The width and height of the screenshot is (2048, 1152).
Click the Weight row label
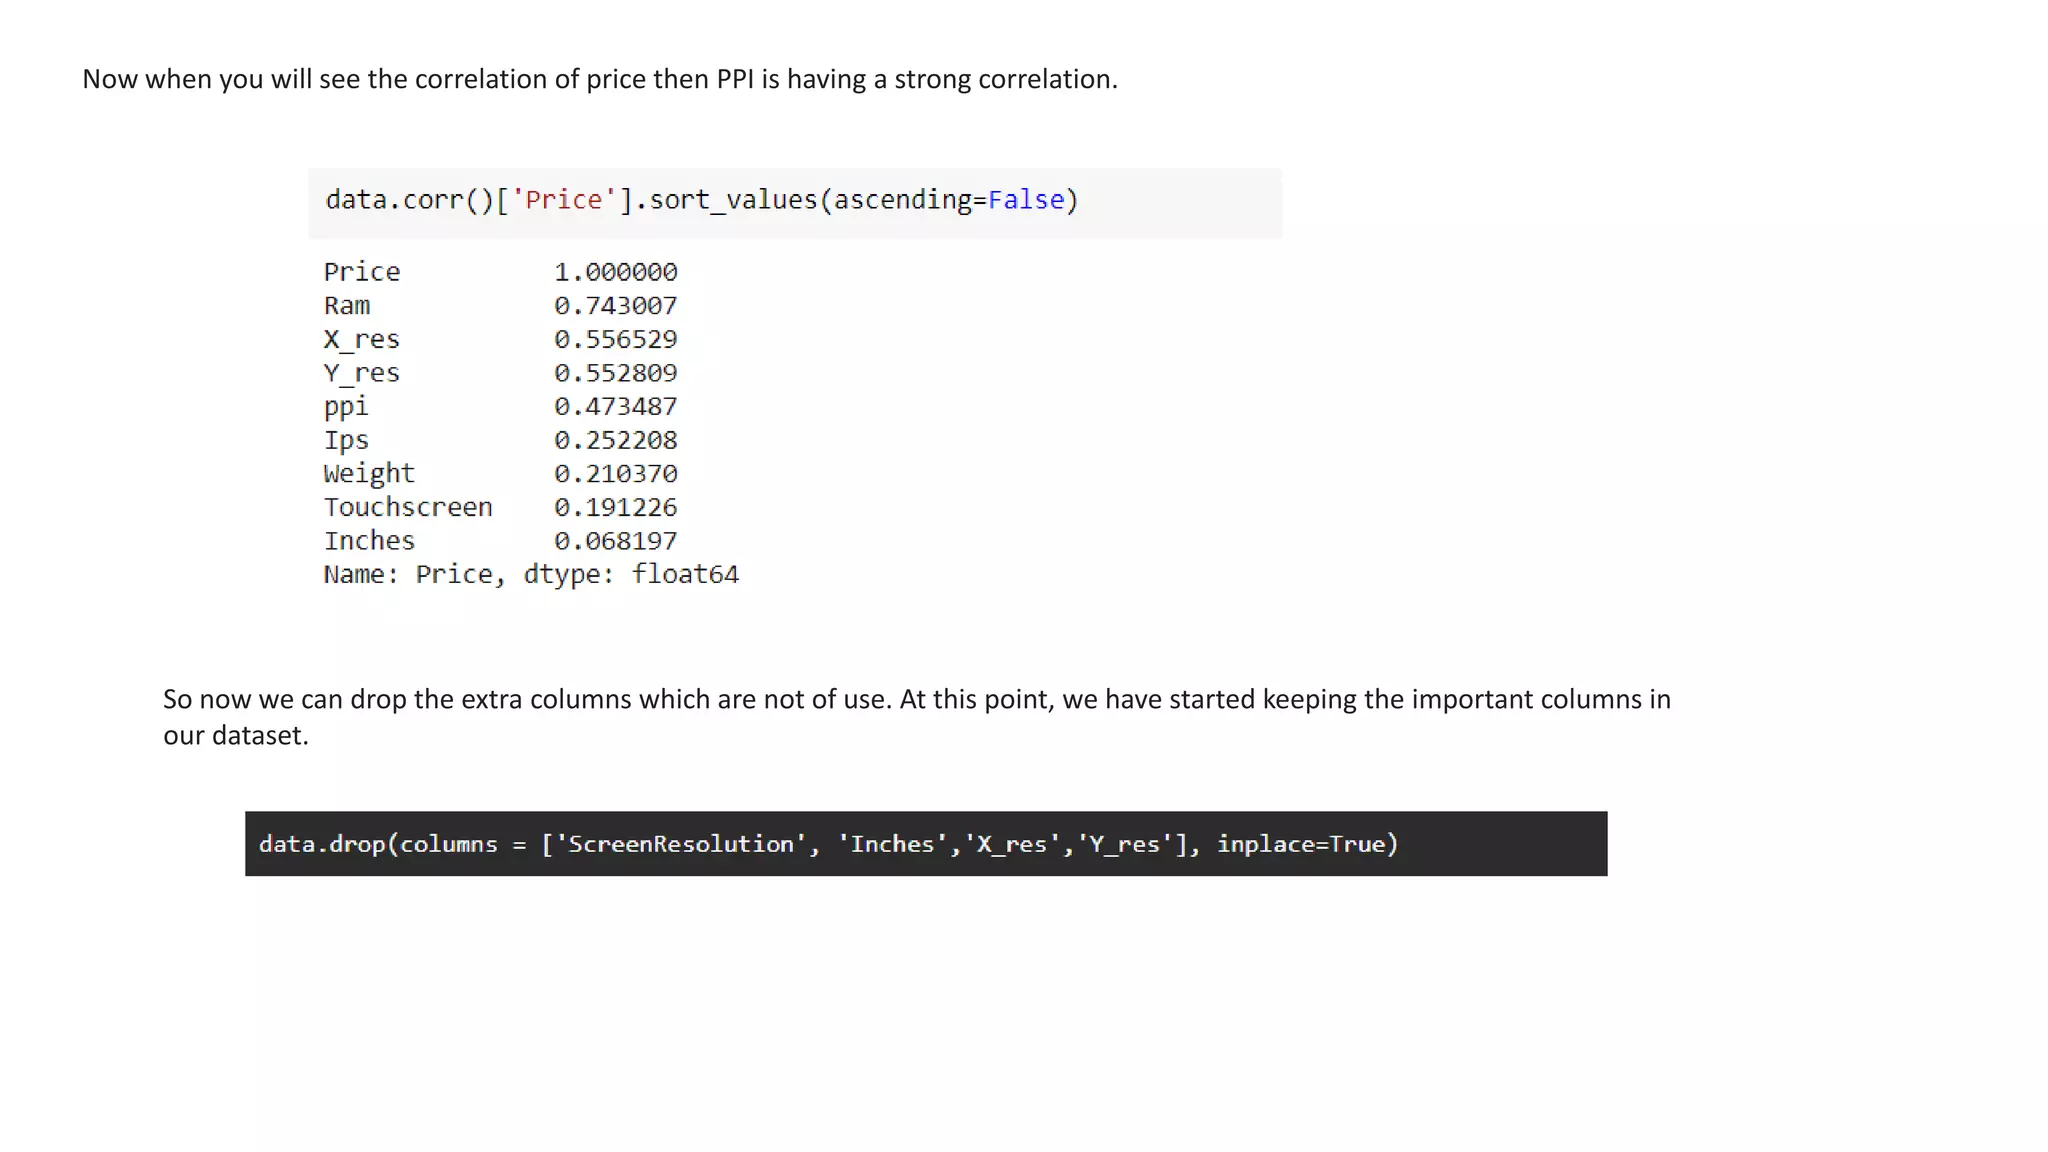(x=369, y=474)
